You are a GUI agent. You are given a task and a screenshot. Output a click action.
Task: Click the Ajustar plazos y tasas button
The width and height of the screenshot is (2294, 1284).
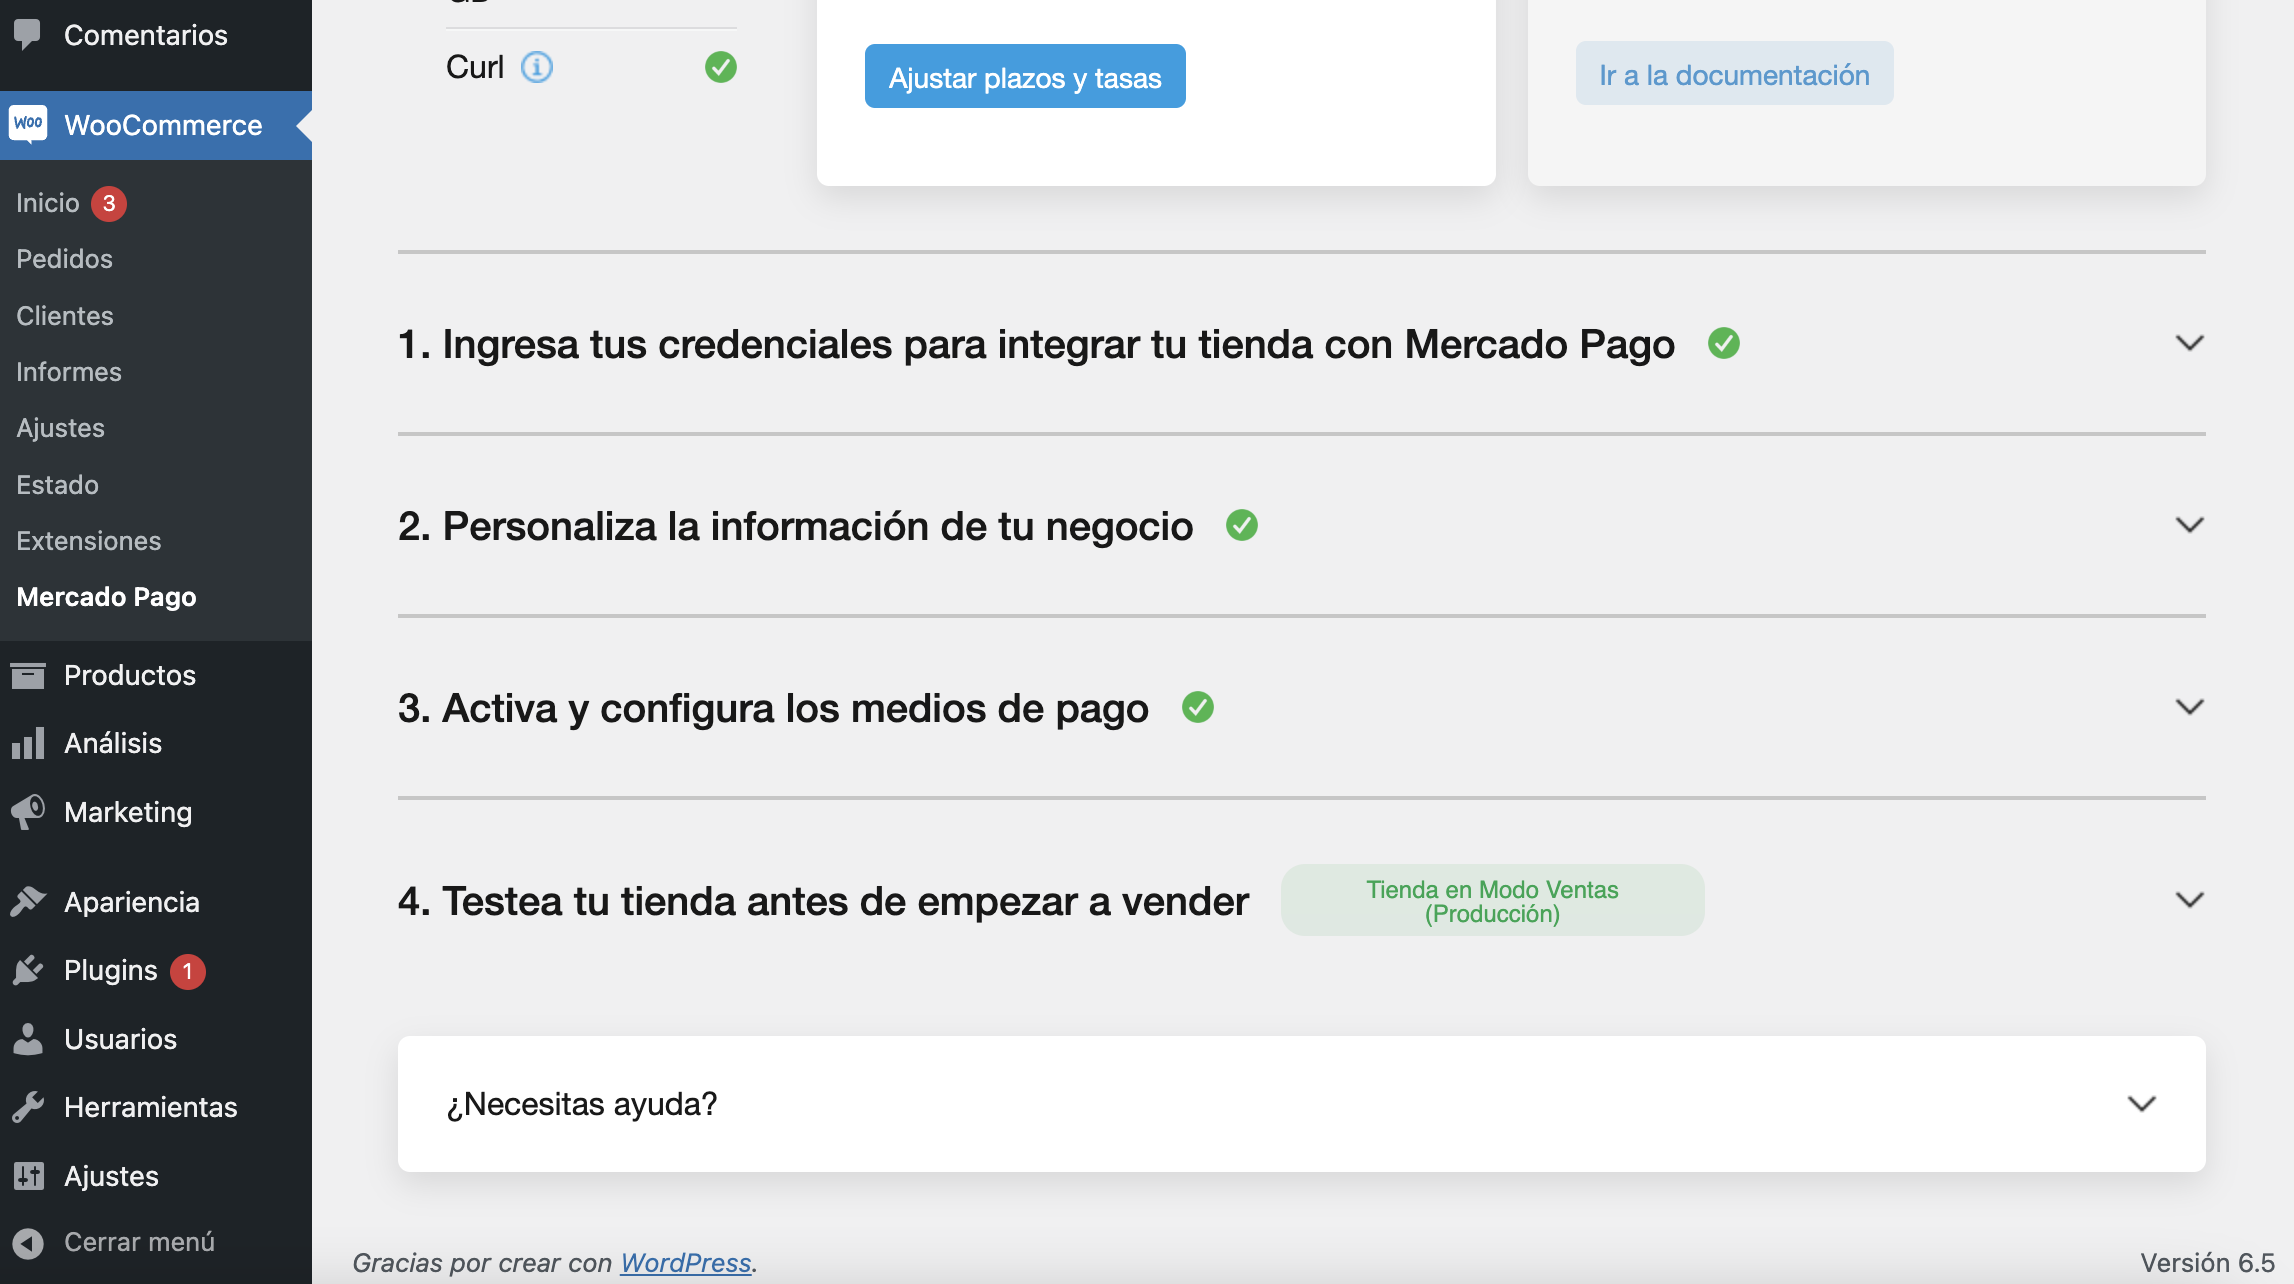point(1025,76)
